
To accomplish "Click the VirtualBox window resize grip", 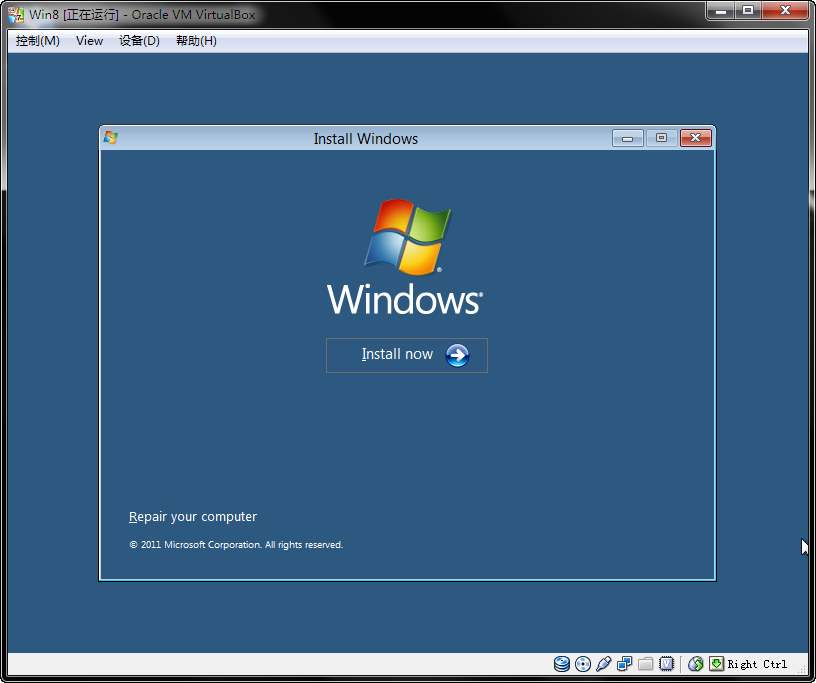I will [802, 671].
